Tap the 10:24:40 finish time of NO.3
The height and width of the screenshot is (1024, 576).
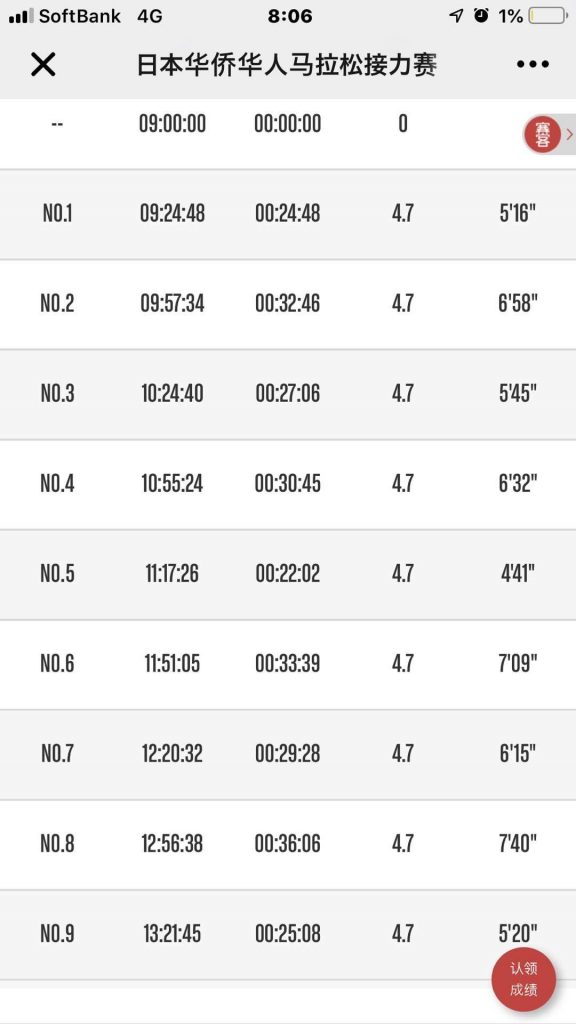(x=172, y=393)
